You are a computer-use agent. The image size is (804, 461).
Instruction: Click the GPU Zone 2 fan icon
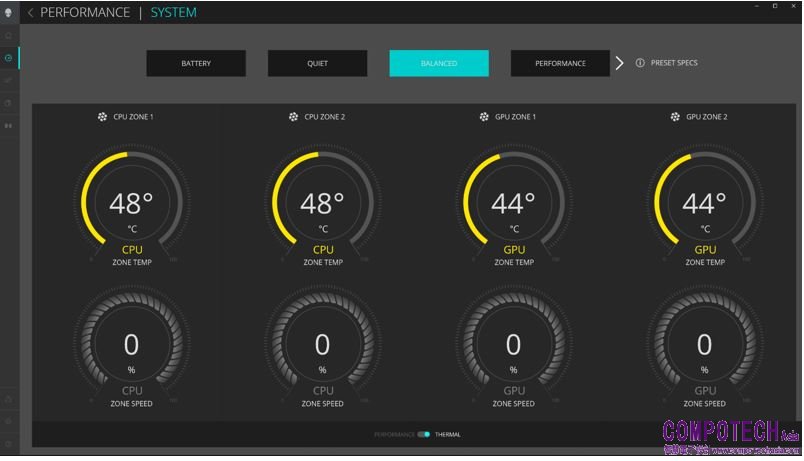tap(675, 117)
